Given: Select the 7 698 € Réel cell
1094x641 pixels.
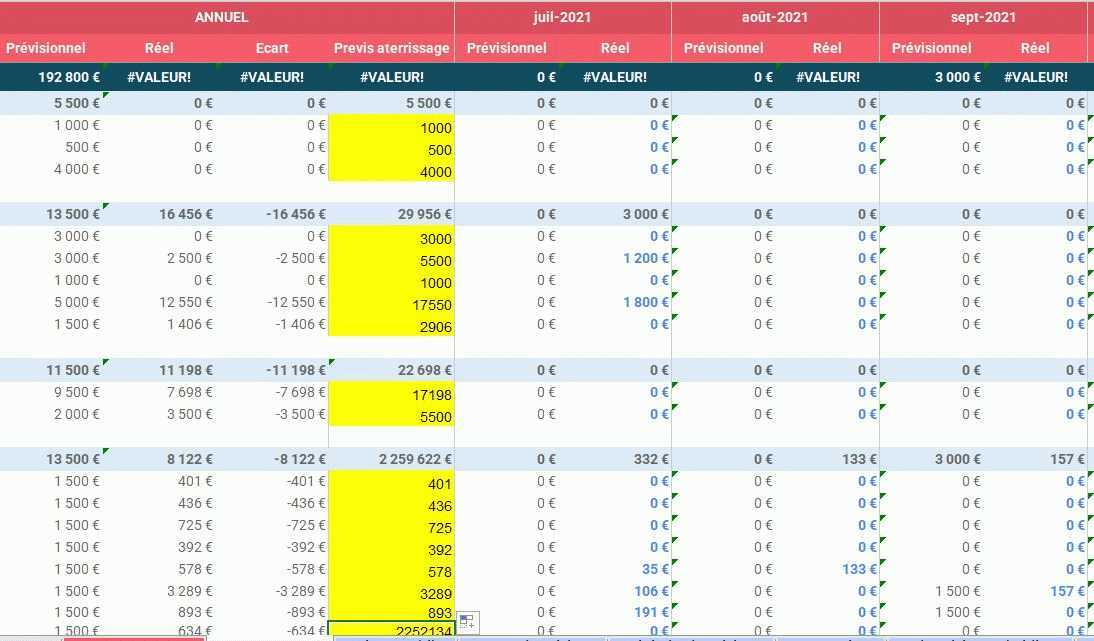Looking at the screenshot, I should pos(159,392).
